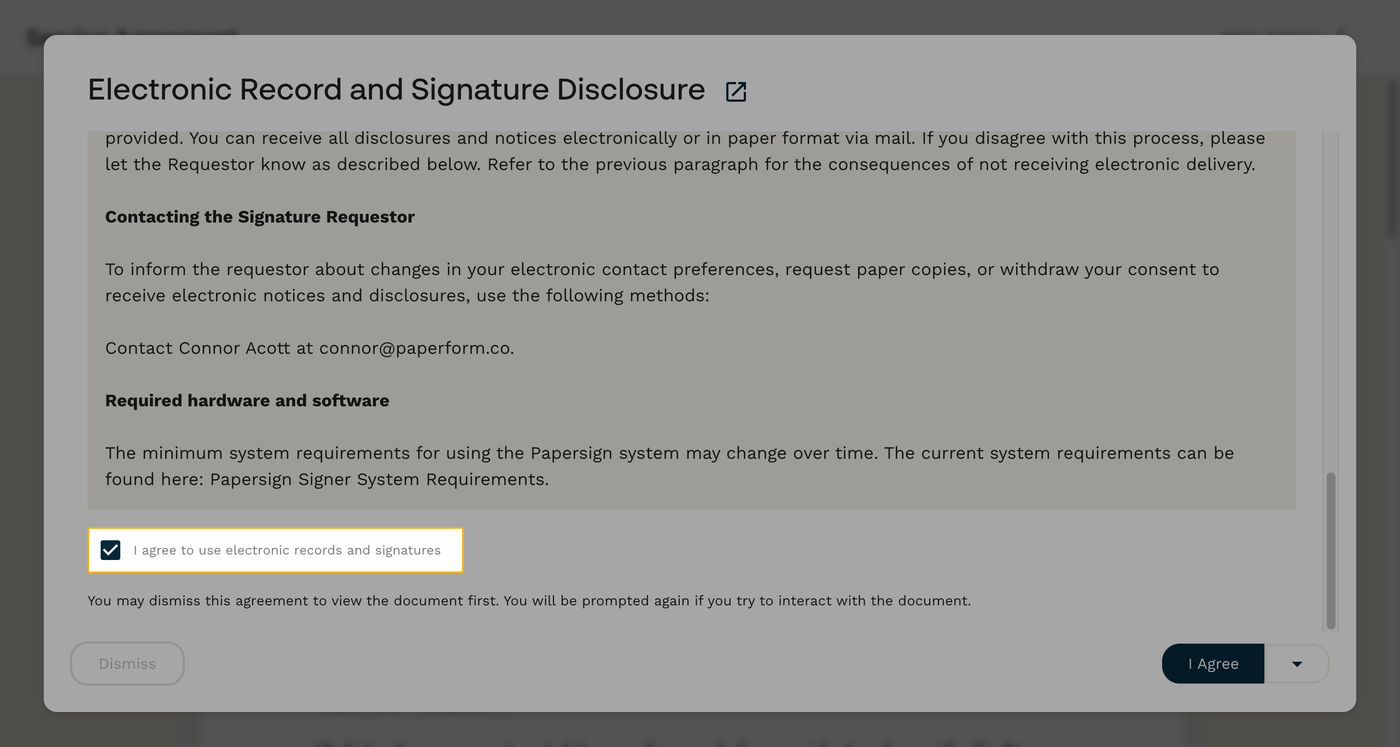
Task: Select the "Contacting the Signature Requestor" heading
Action: pos(260,216)
